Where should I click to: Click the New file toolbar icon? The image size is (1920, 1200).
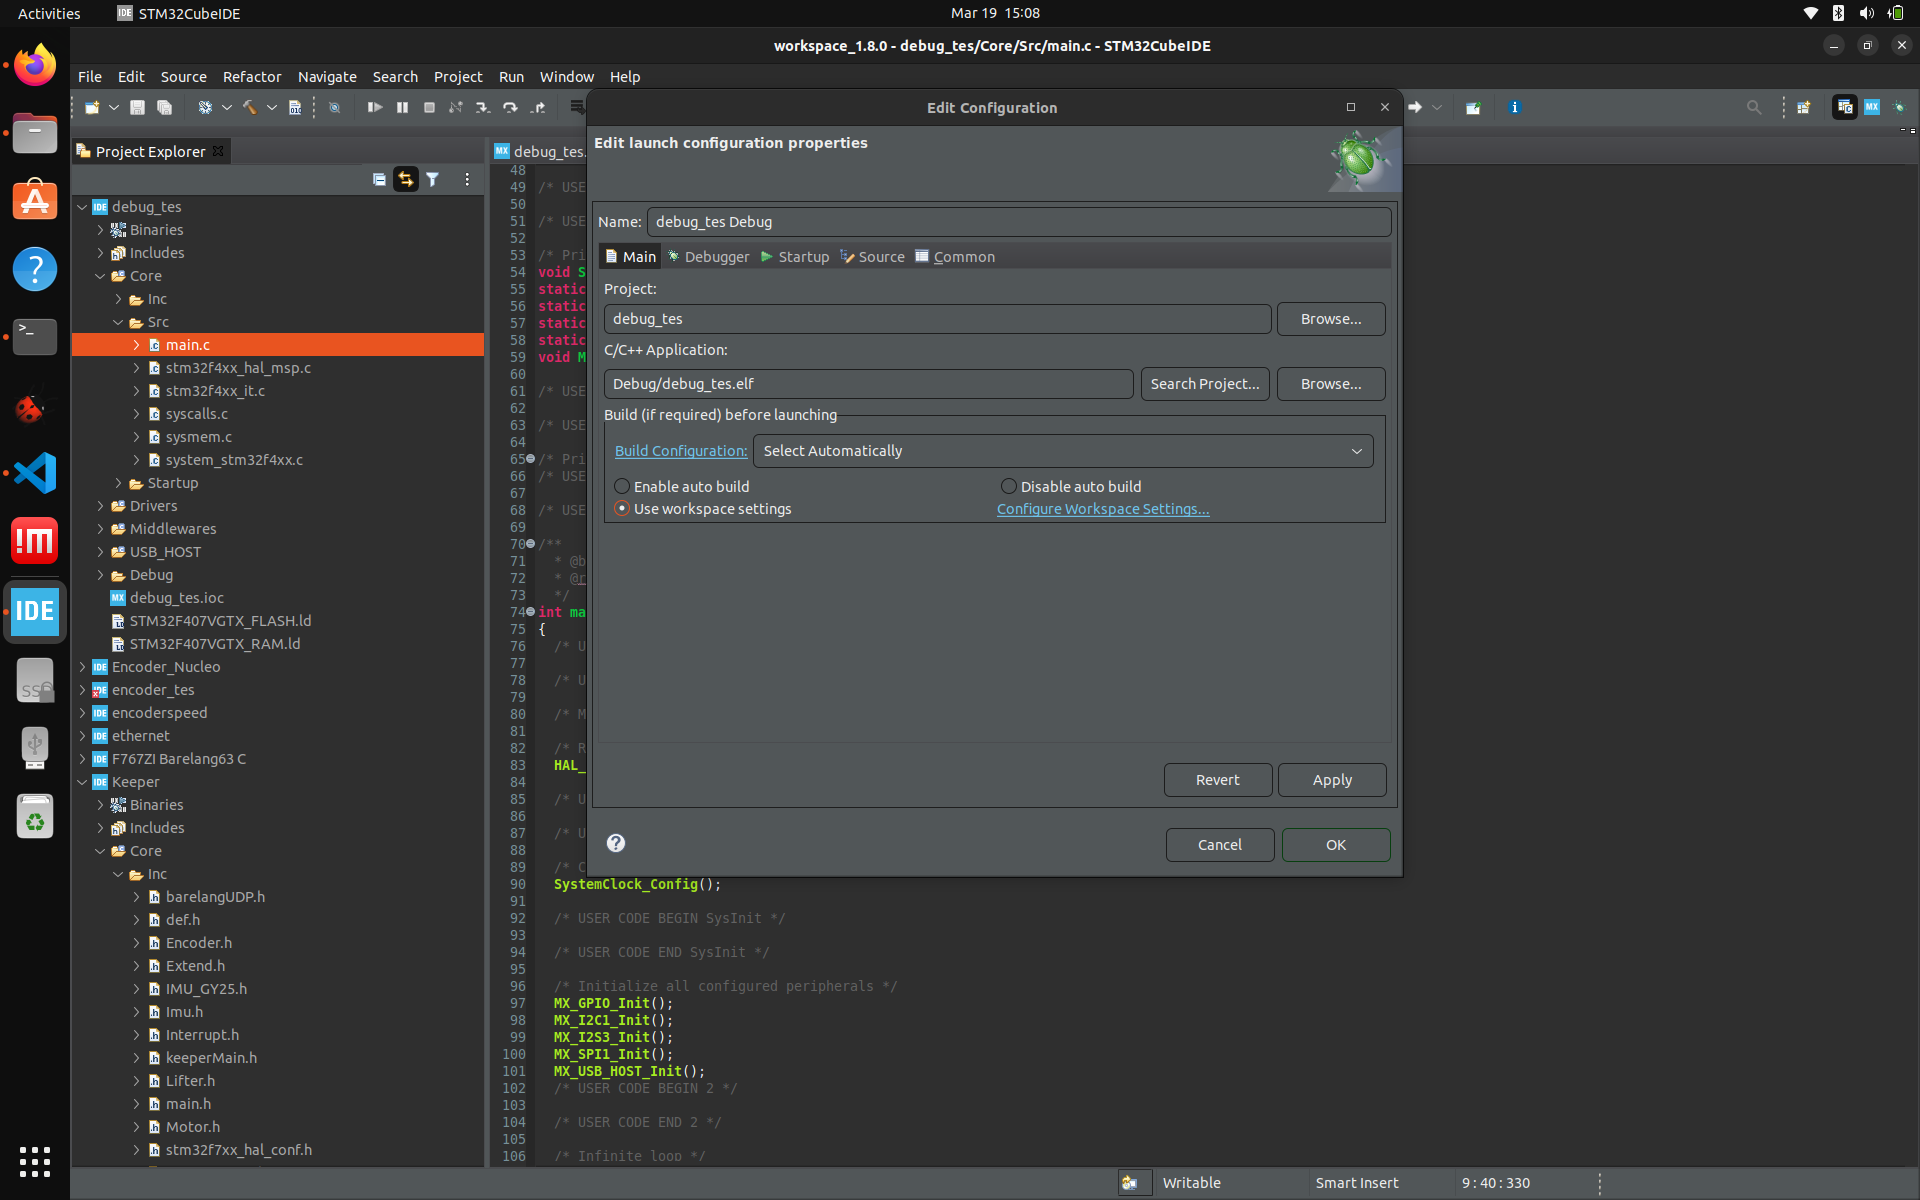pos(92,107)
